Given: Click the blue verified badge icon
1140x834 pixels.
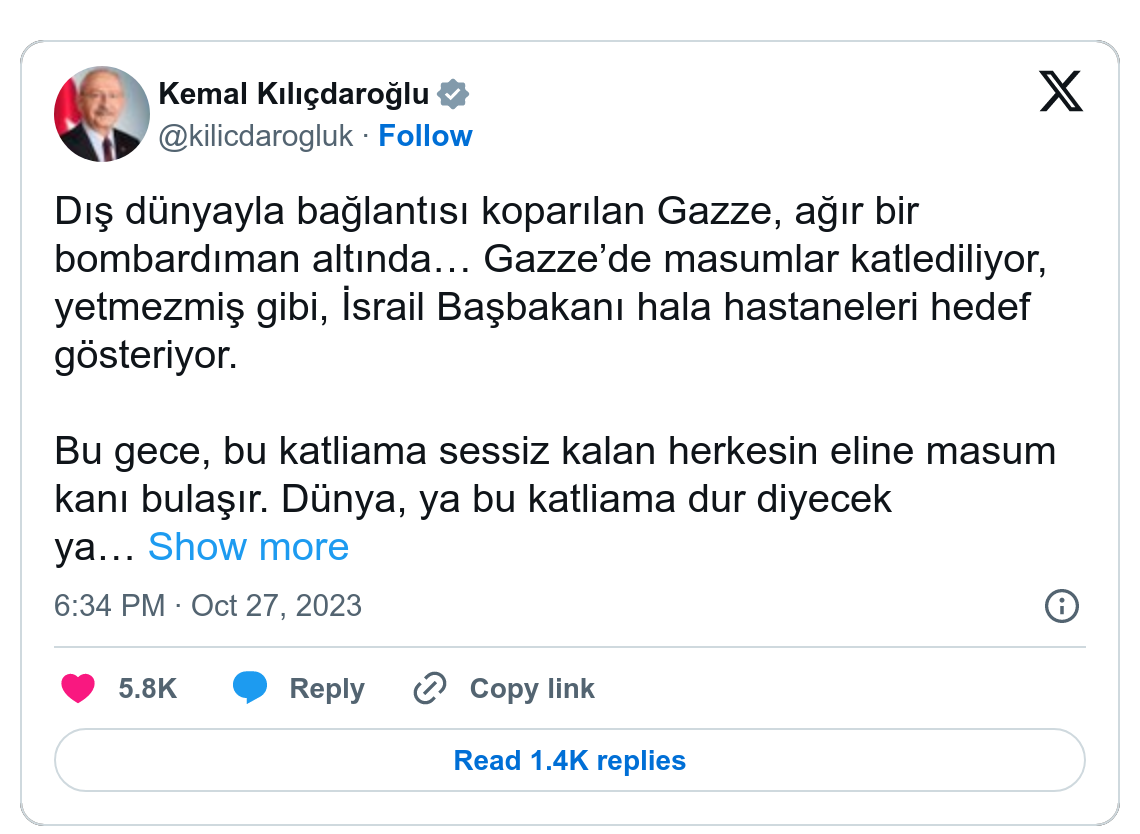Looking at the screenshot, I should click(x=453, y=95).
